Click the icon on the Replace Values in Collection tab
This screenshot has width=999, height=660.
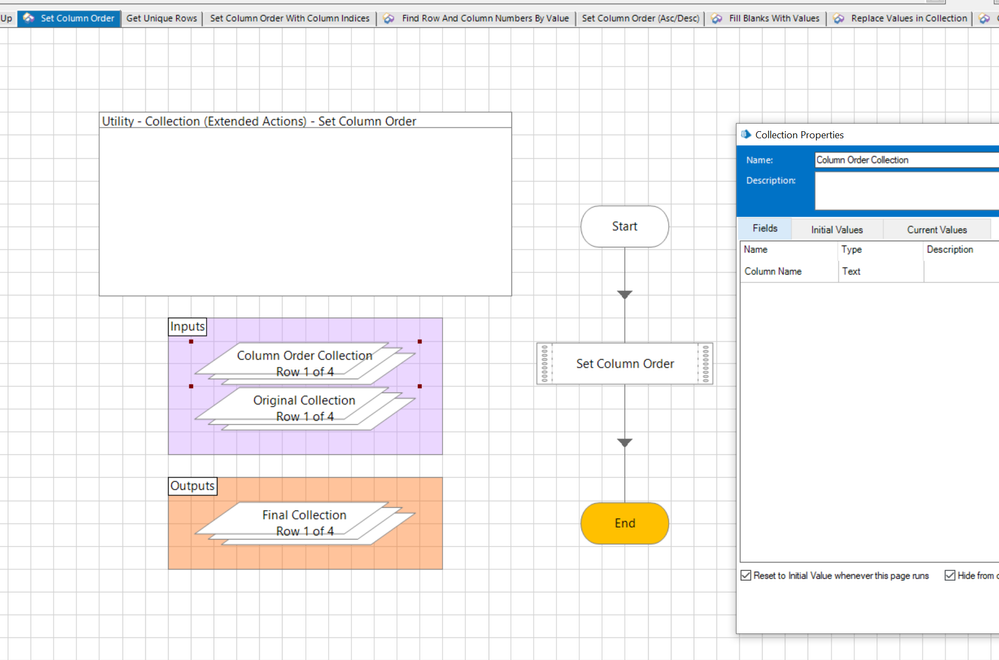pos(839,18)
